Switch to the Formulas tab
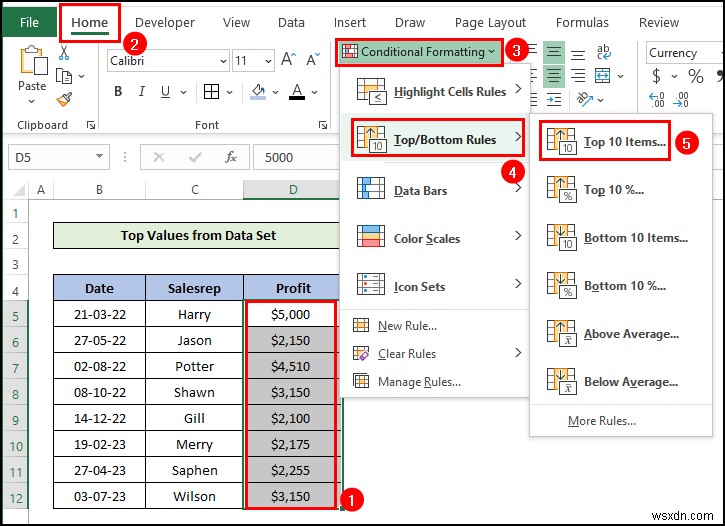 pos(582,22)
